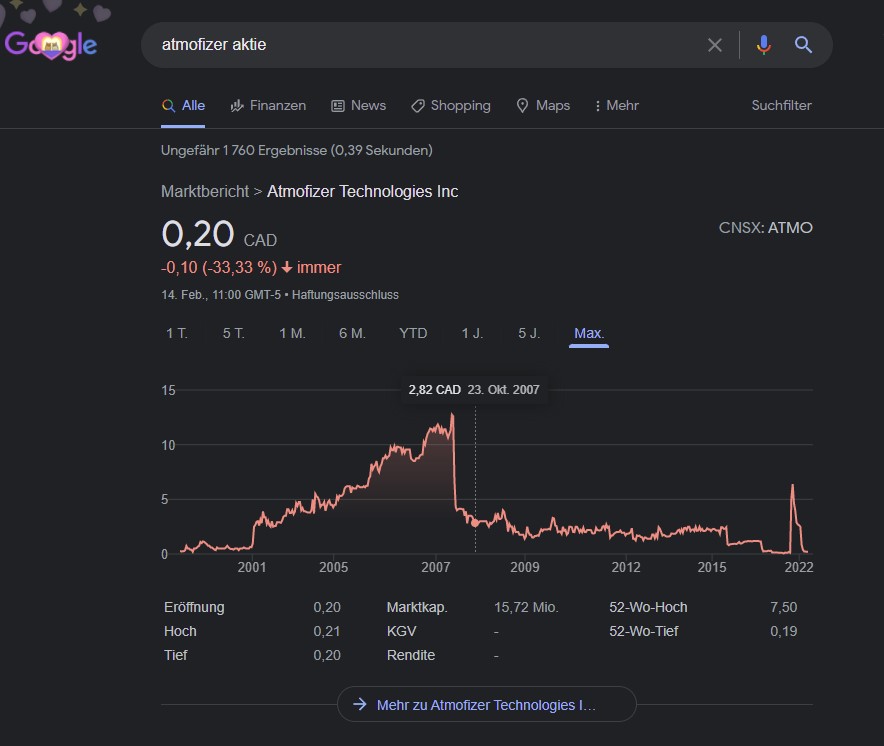Switch to the News results tab
This screenshot has width=884, height=746.
[358, 106]
